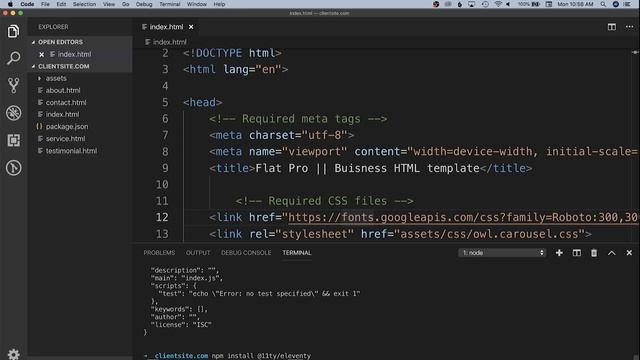Viewport: 640px width, 360px height.
Task: Open the 1: node terminal selector dropdown
Action: pos(502,253)
